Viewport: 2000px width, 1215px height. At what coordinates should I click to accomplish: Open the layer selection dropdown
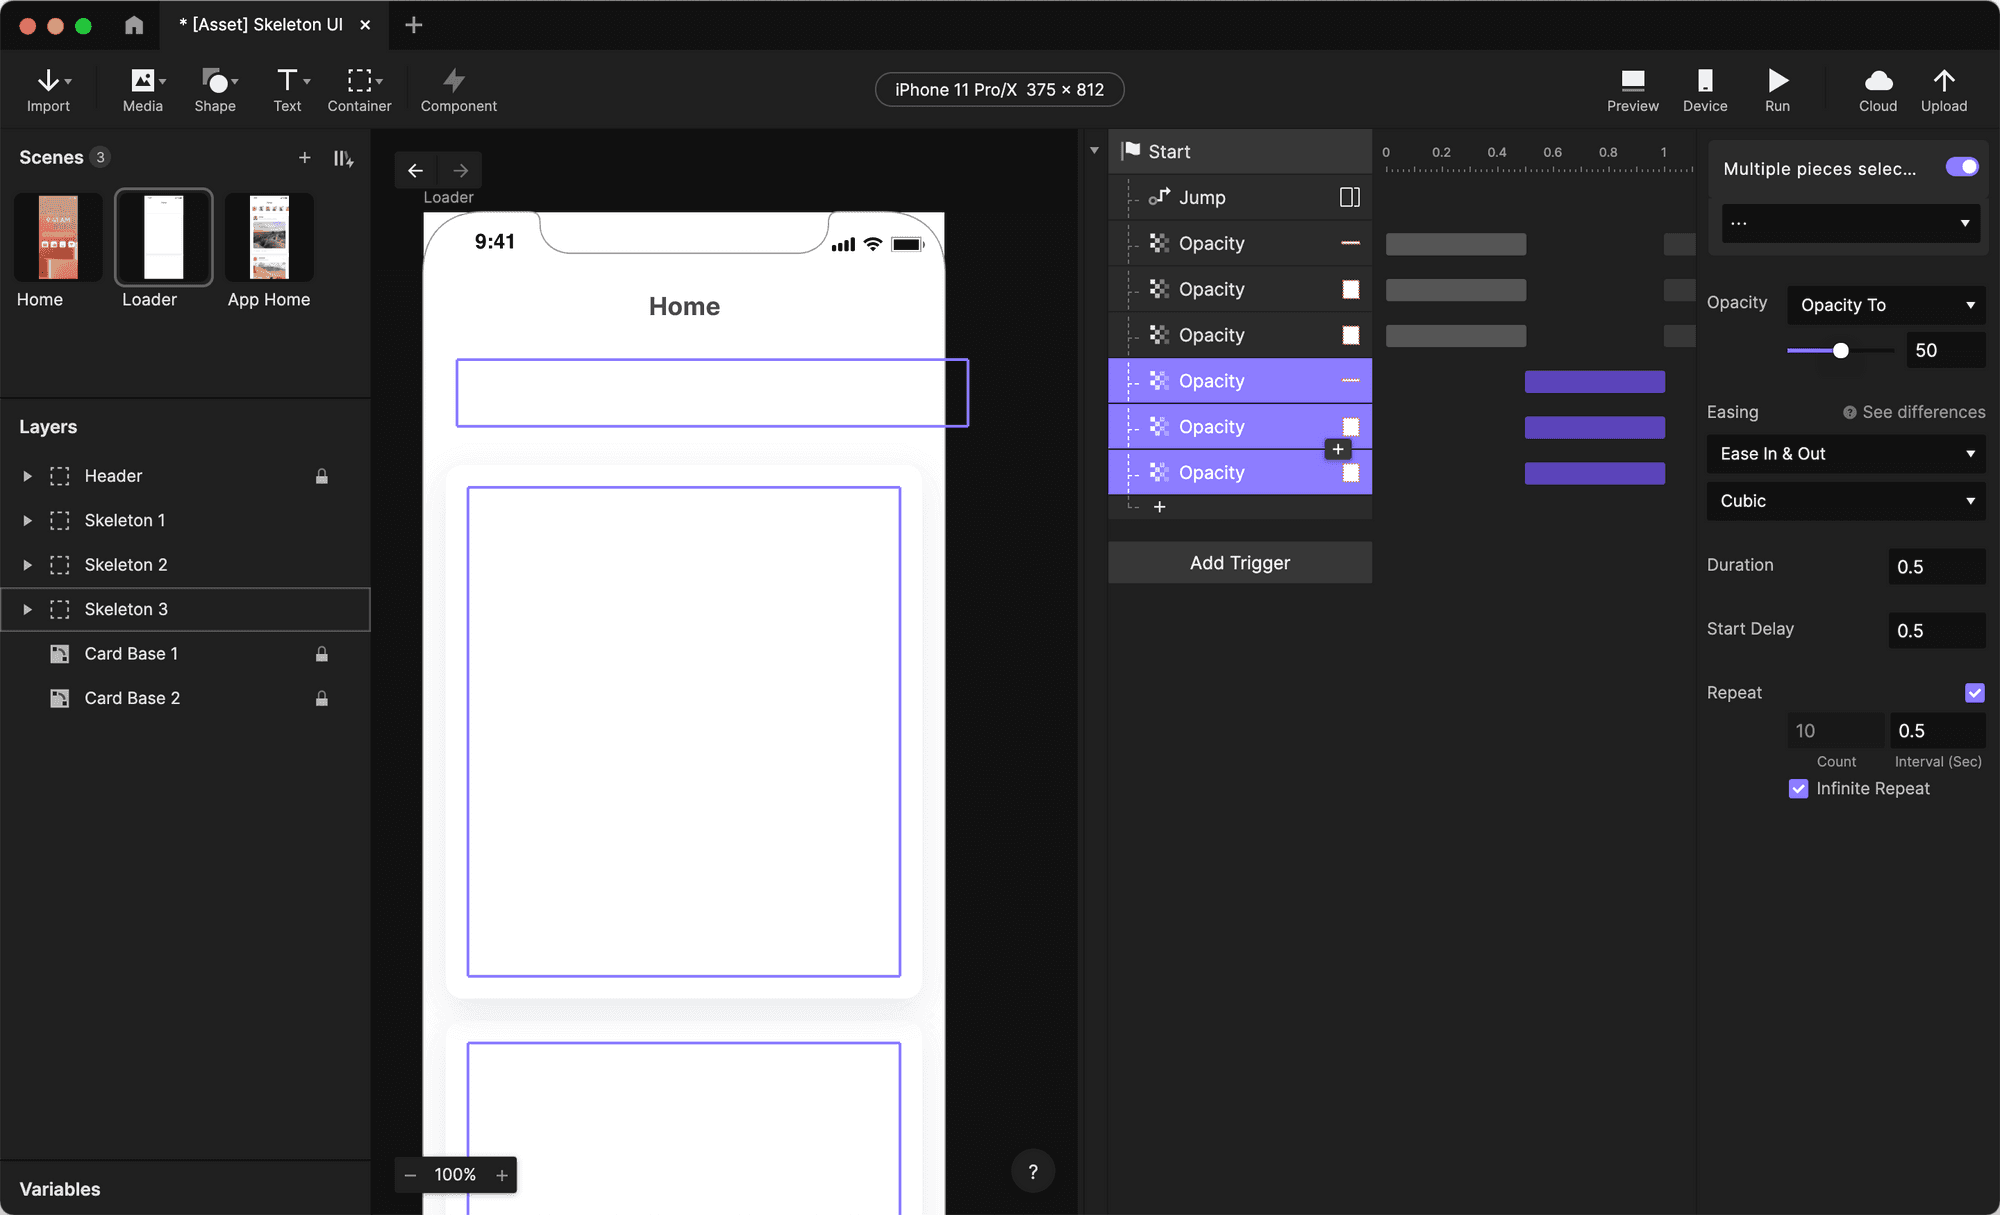pyautogui.click(x=1851, y=223)
